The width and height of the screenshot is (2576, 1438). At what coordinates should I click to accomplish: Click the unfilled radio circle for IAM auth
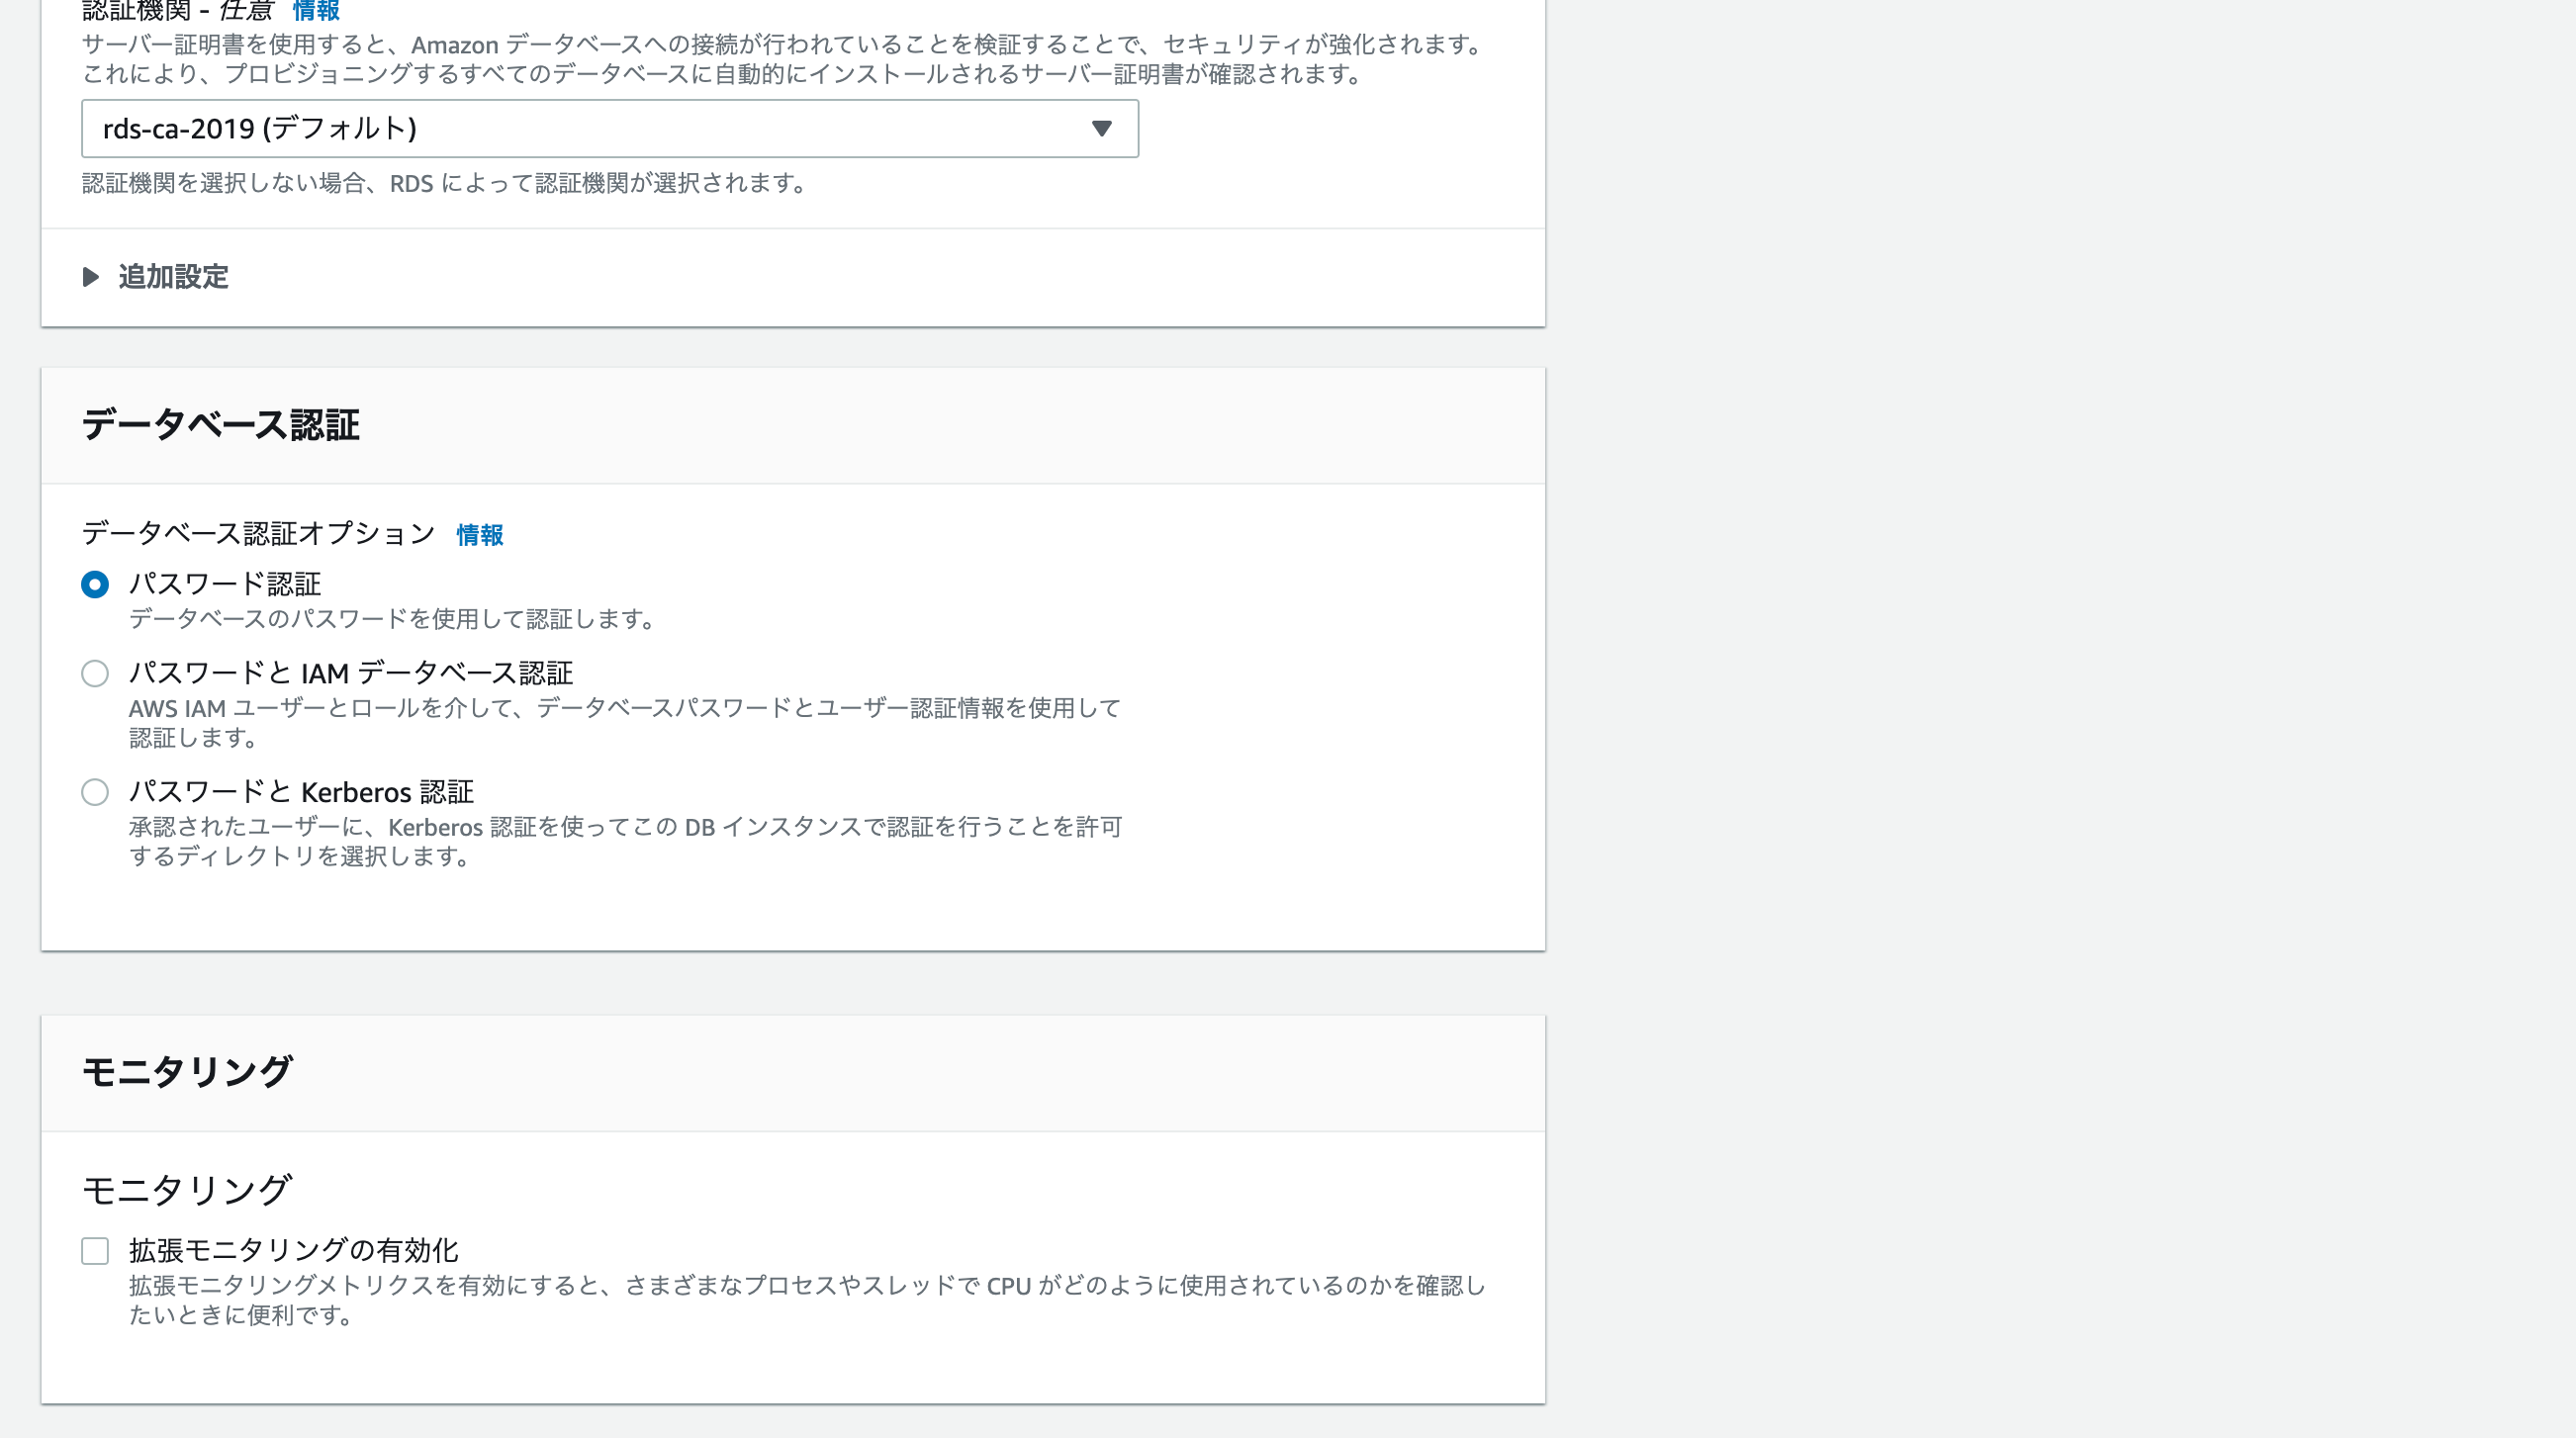[95, 674]
